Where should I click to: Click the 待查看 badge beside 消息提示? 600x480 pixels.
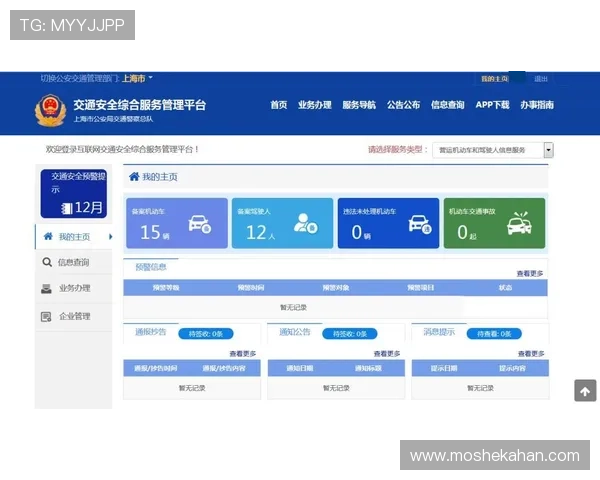494,334
